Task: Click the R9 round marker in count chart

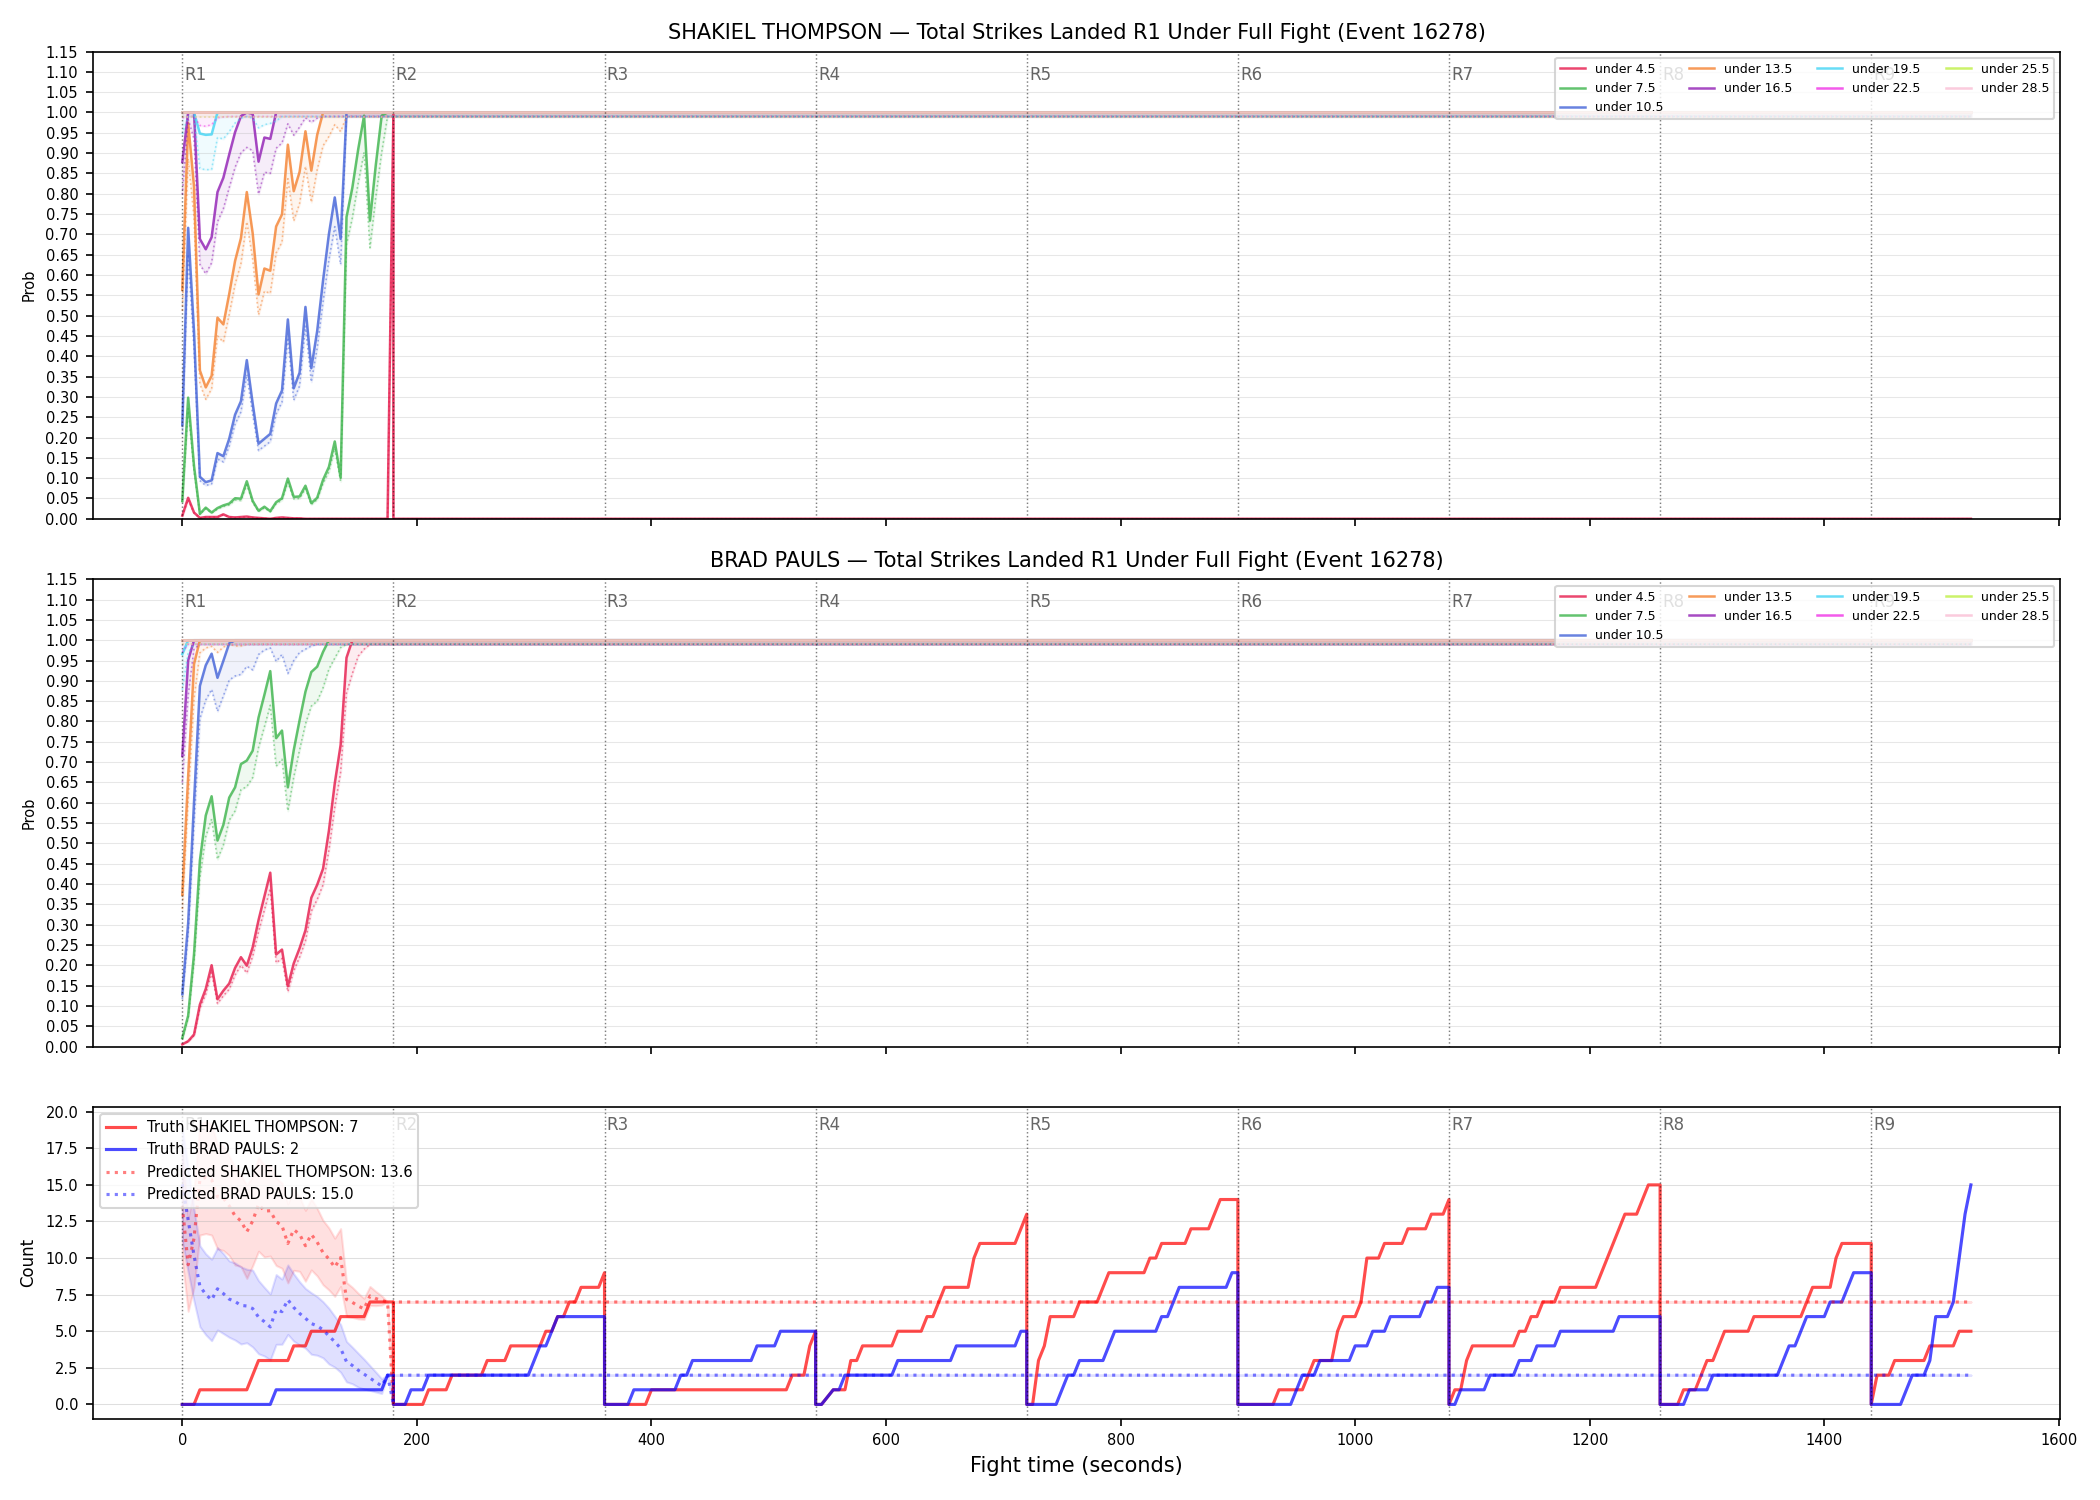Action: (x=1884, y=1124)
